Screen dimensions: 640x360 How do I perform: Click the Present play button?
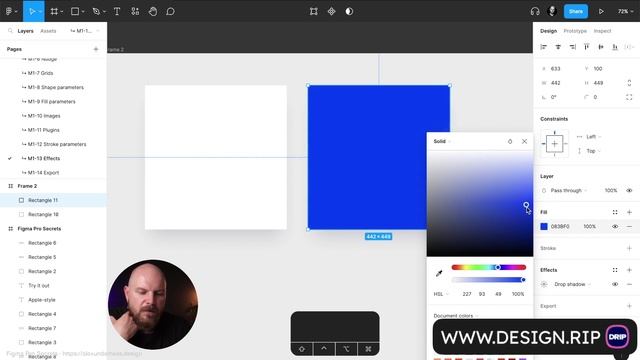click(601, 11)
